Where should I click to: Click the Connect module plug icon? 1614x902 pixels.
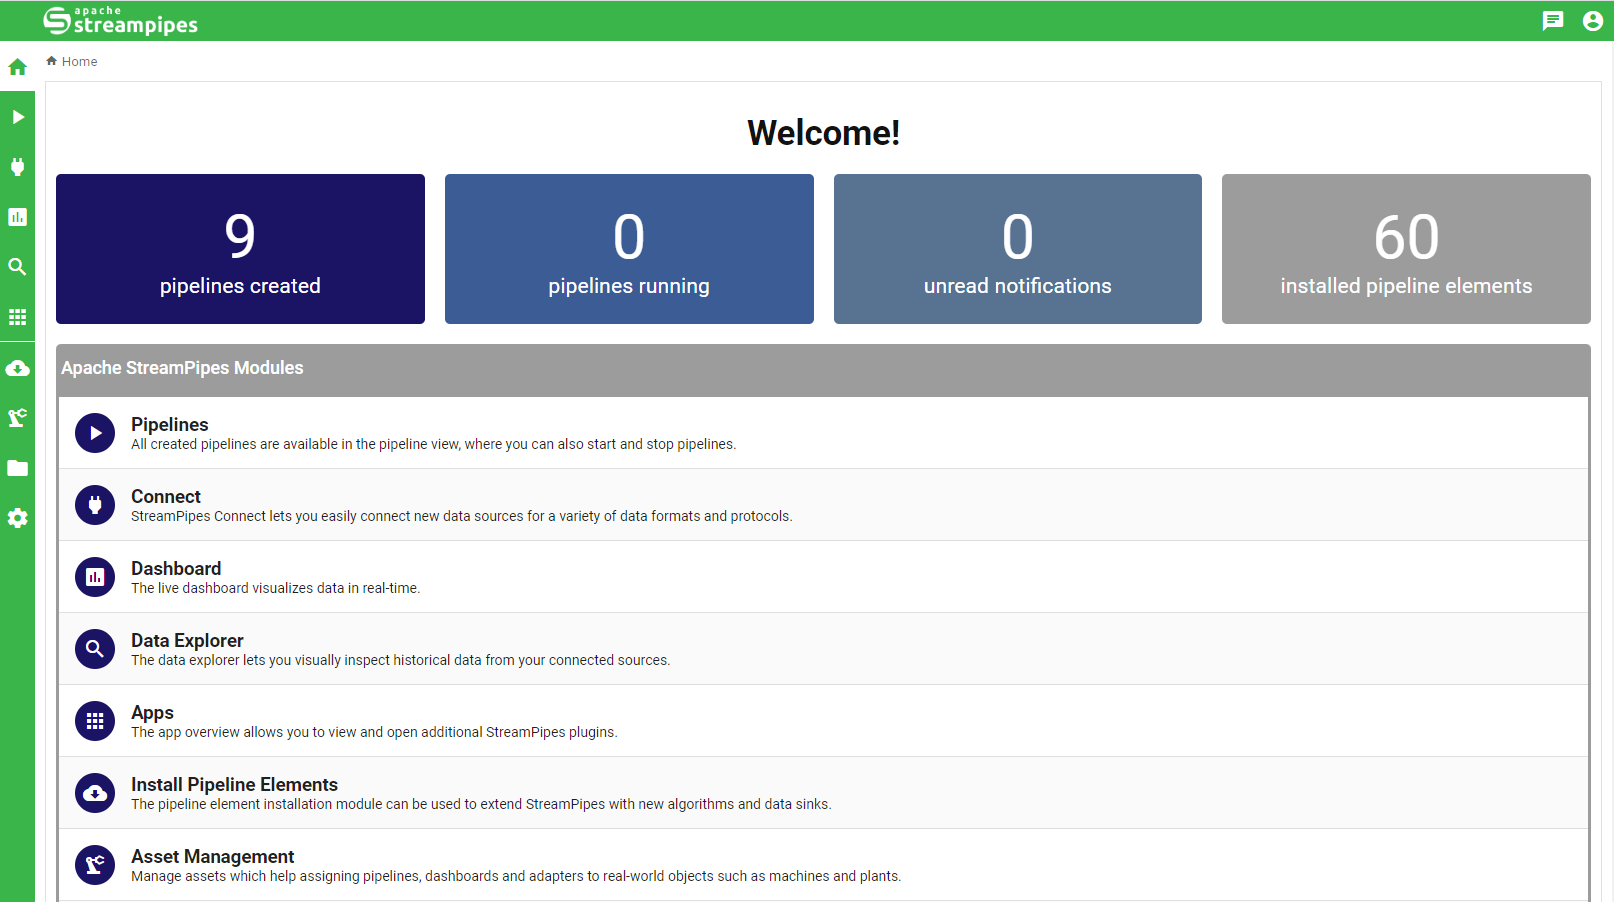click(x=95, y=505)
